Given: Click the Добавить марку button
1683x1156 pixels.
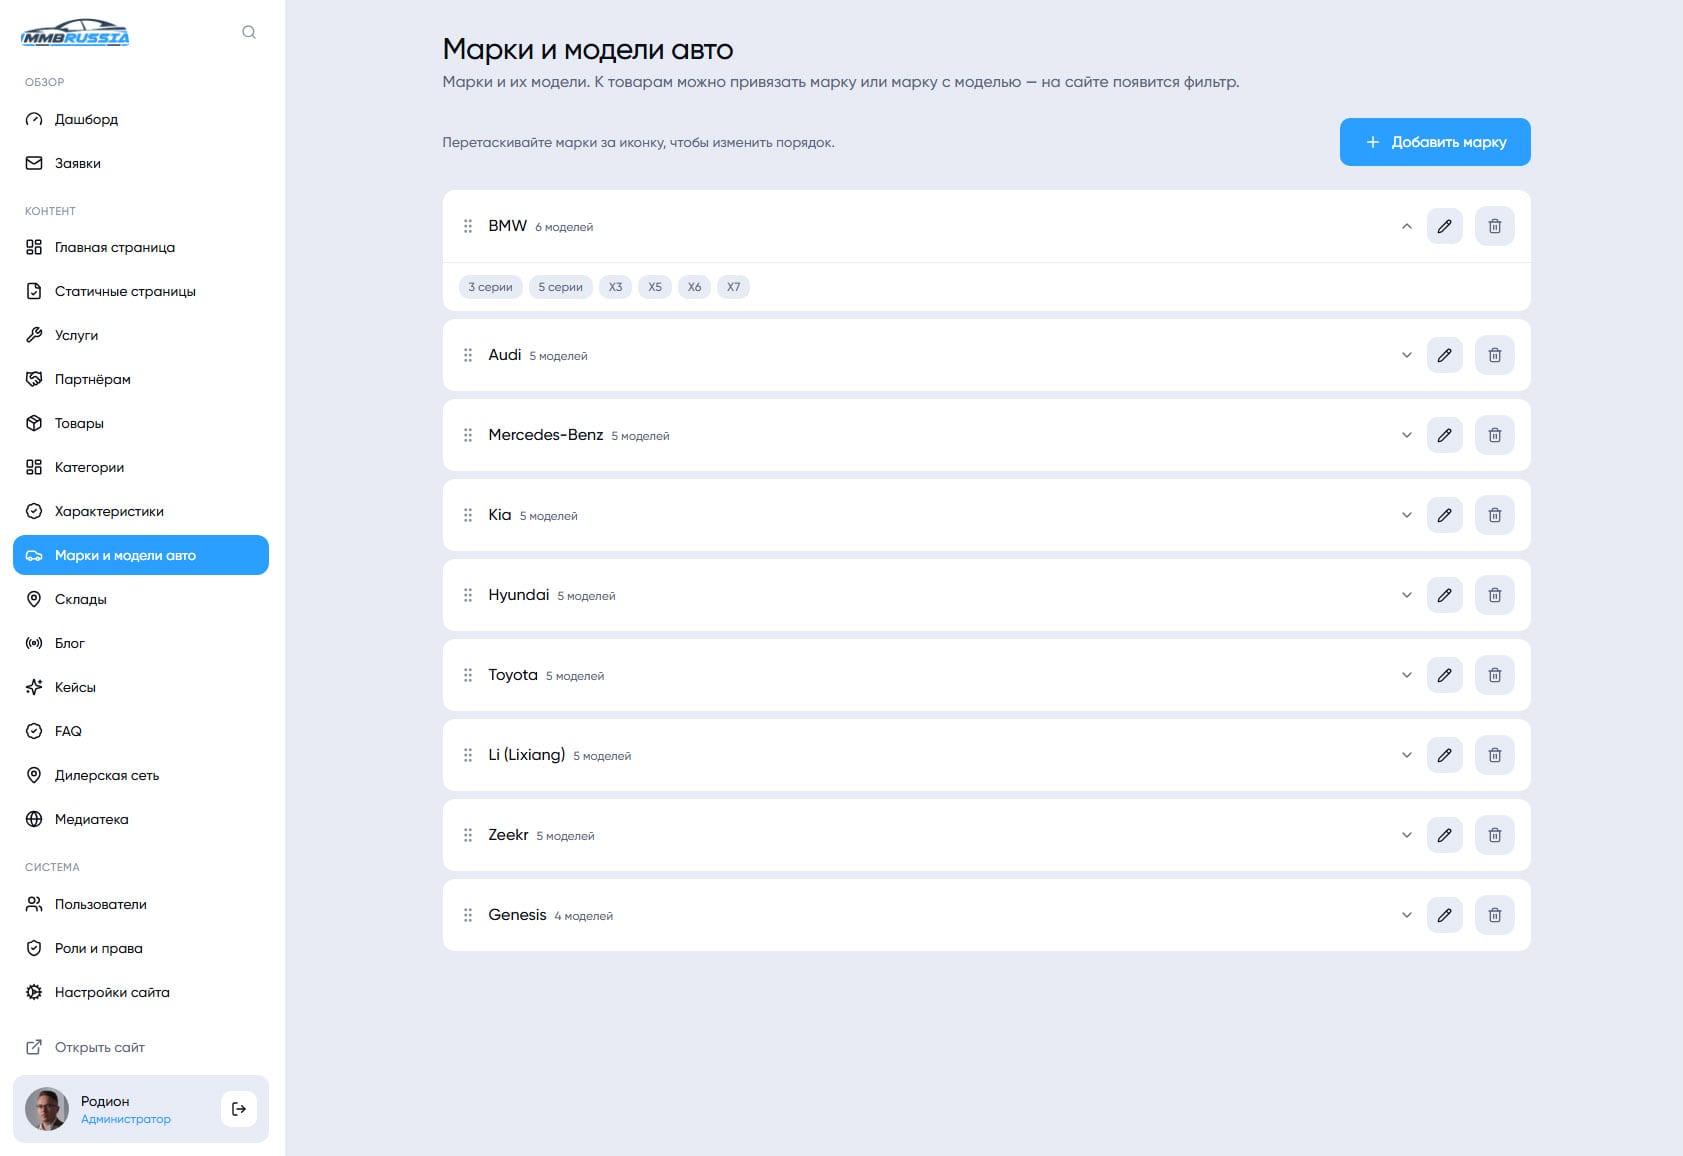Looking at the screenshot, I should (1435, 142).
